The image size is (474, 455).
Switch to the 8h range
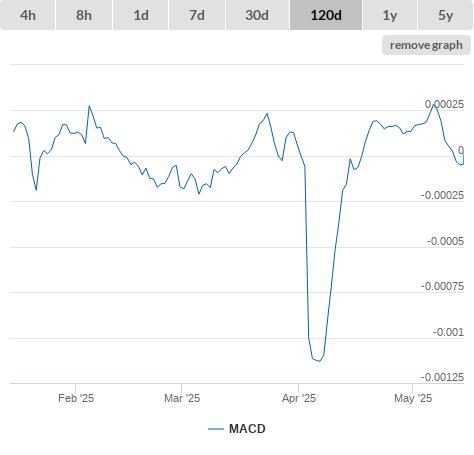[84, 15]
